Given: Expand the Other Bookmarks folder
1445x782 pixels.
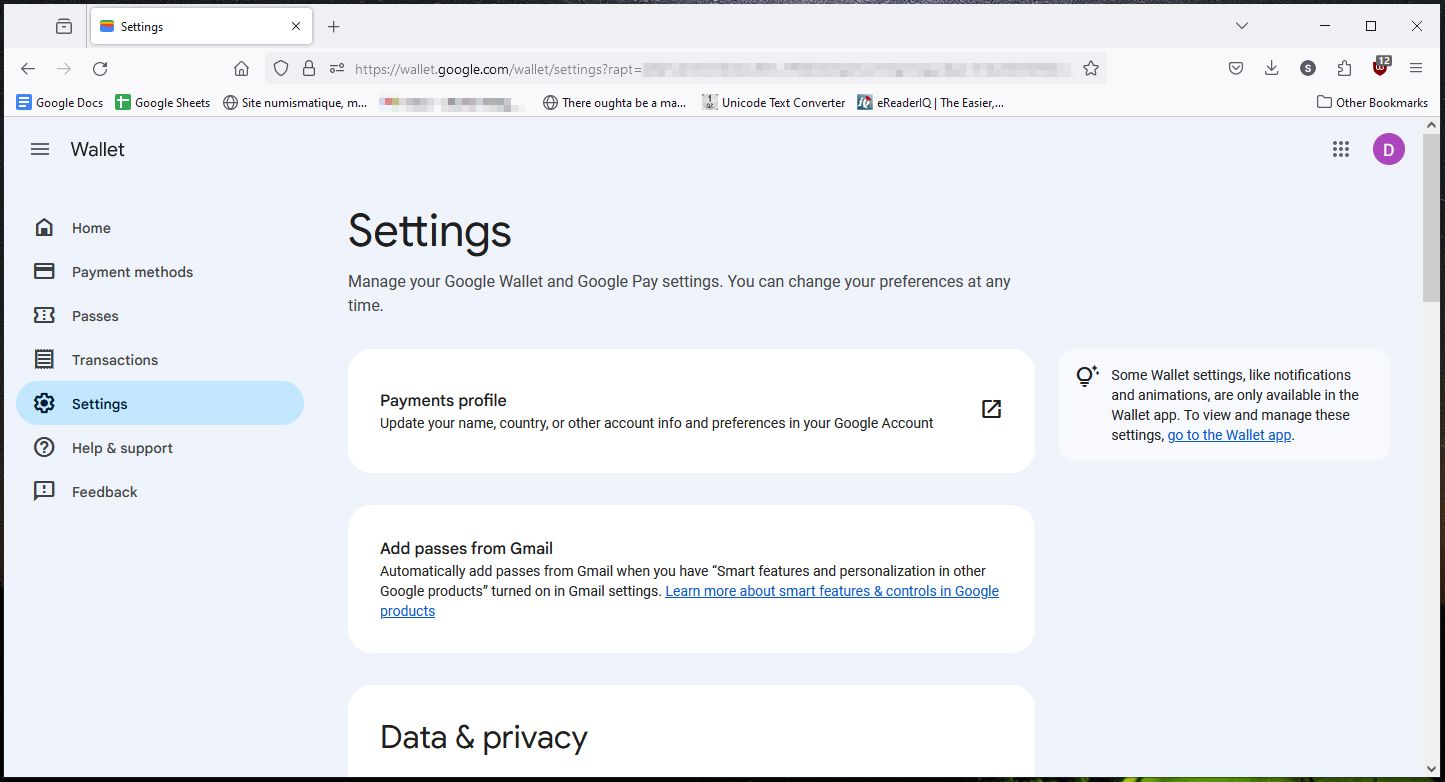Looking at the screenshot, I should click(x=1372, y=102).
